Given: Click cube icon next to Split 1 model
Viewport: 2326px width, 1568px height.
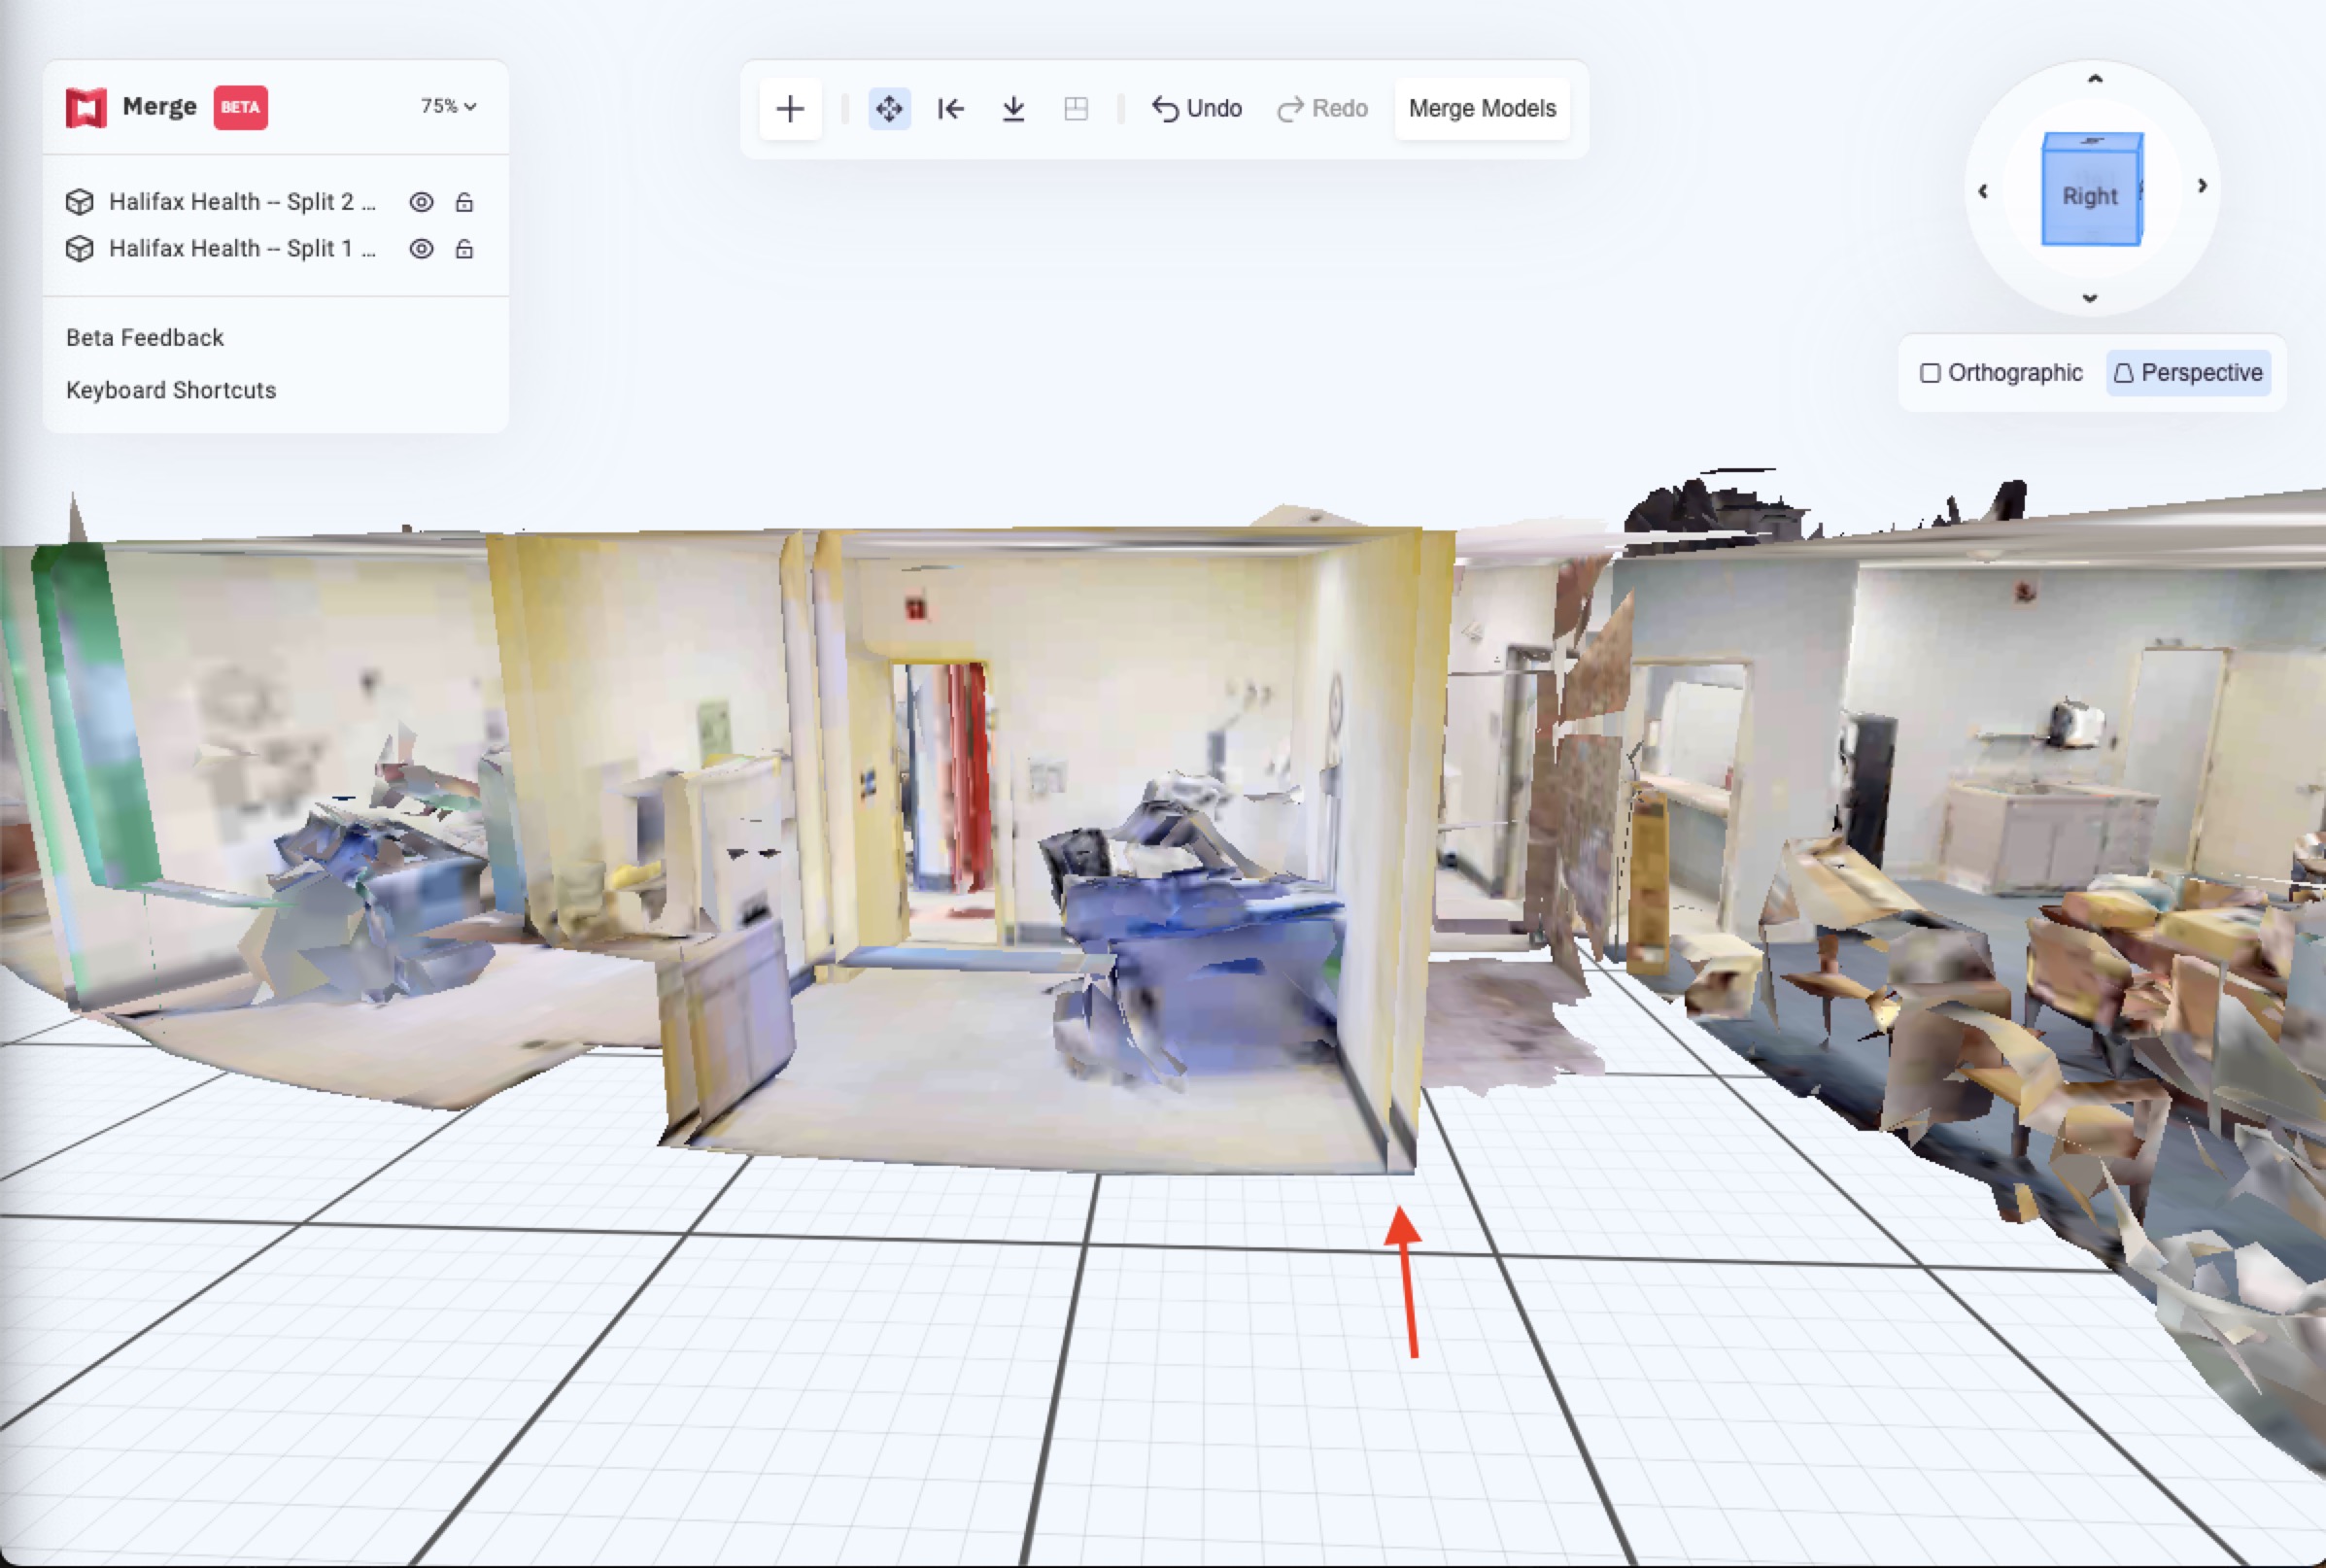Looking at the screenshot, I should coord(80,249).
